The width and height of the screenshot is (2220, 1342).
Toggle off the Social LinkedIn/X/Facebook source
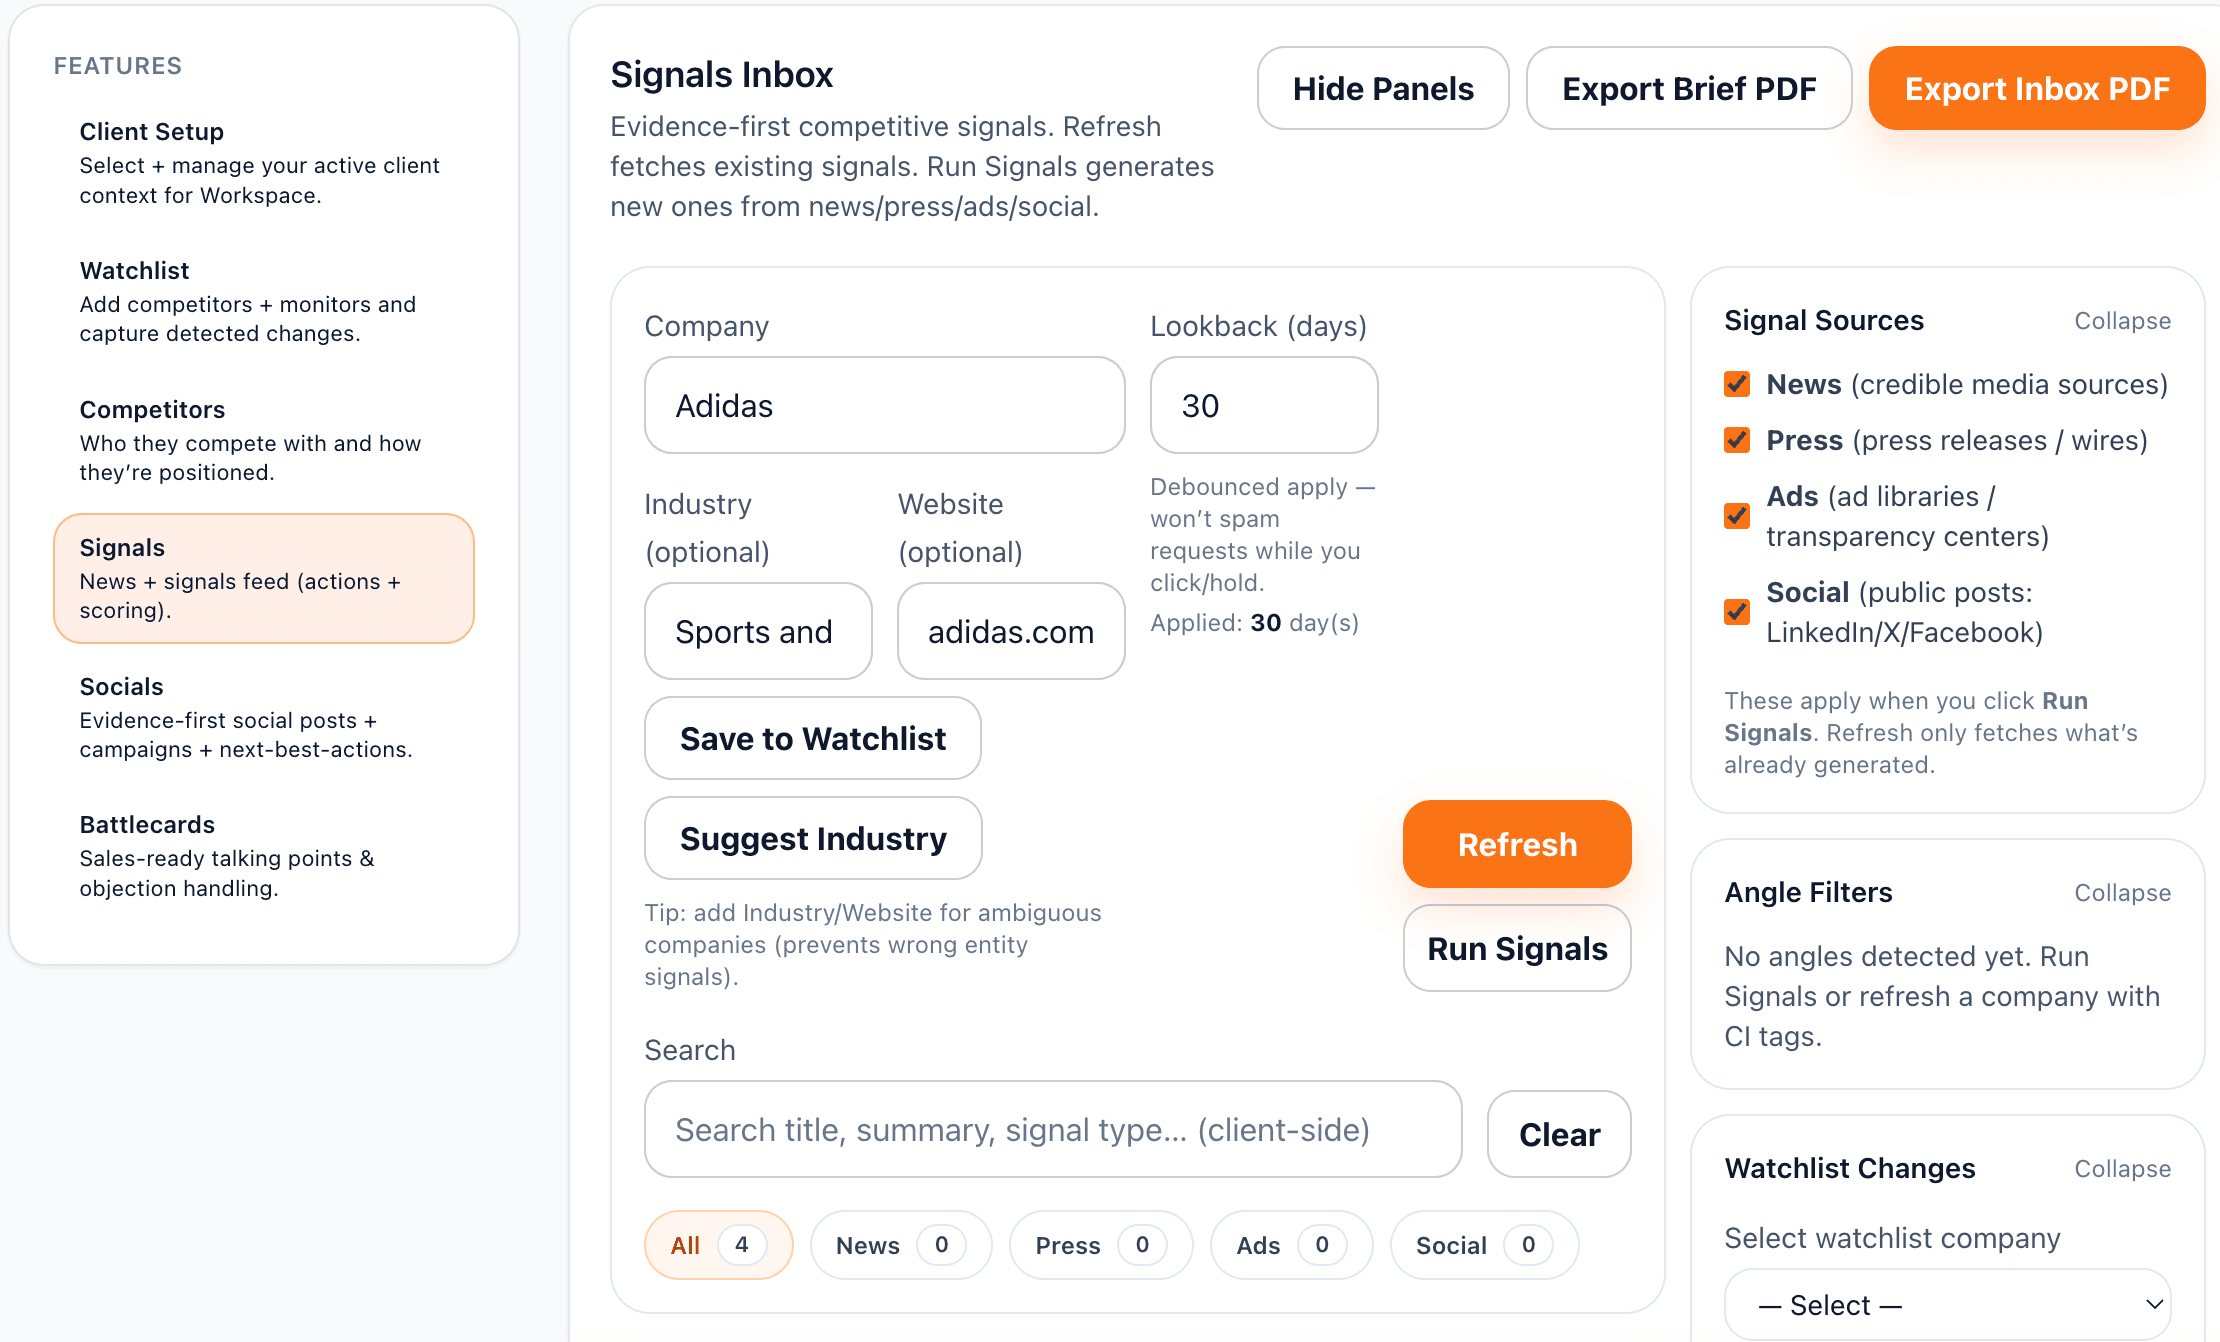1737,612
